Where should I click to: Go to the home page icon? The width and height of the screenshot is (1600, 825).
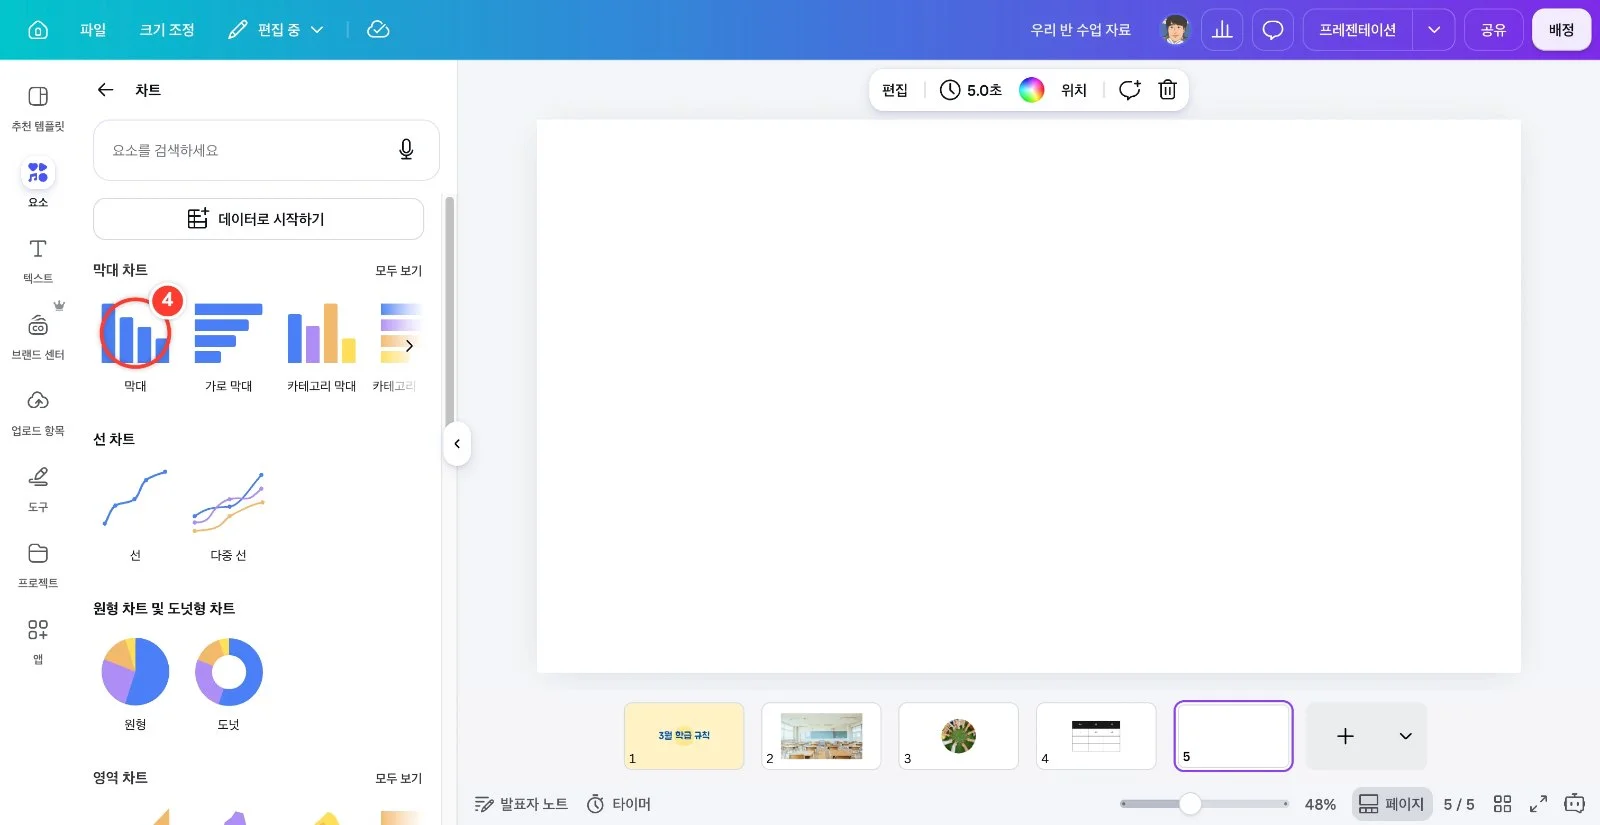[38, 30]
